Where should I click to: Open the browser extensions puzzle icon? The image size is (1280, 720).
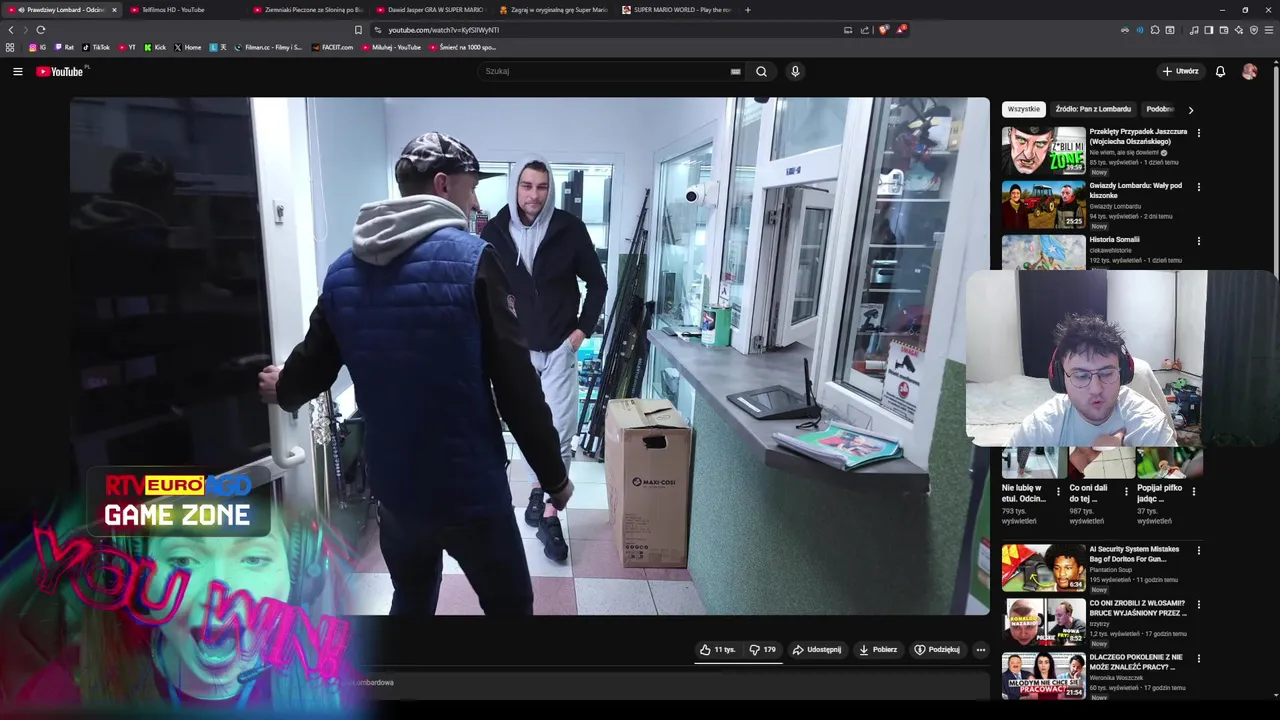tap(1155, 30)
